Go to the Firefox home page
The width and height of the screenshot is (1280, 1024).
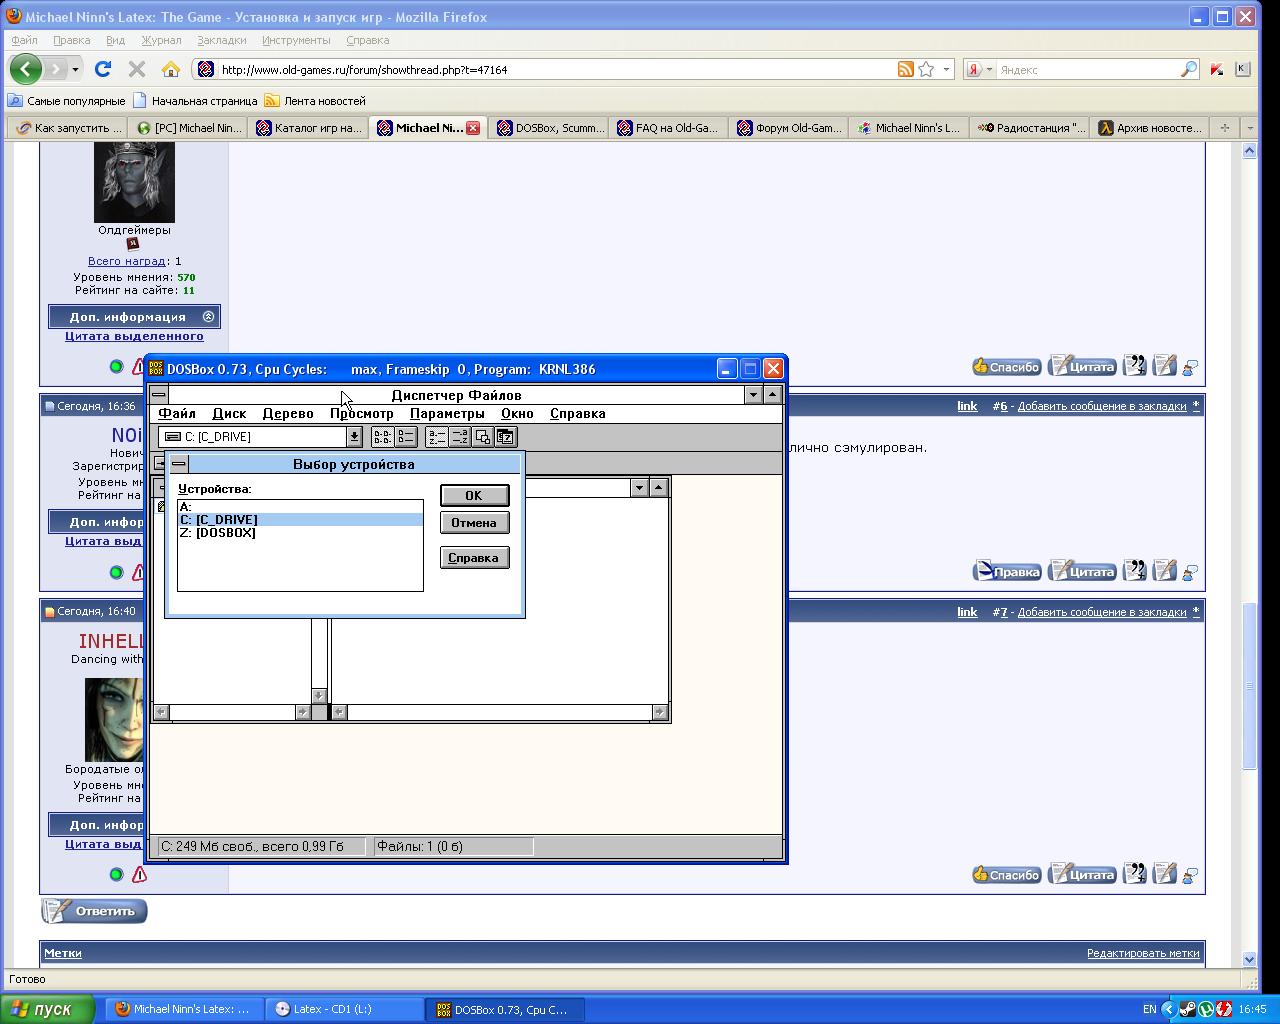click(171, 69)
